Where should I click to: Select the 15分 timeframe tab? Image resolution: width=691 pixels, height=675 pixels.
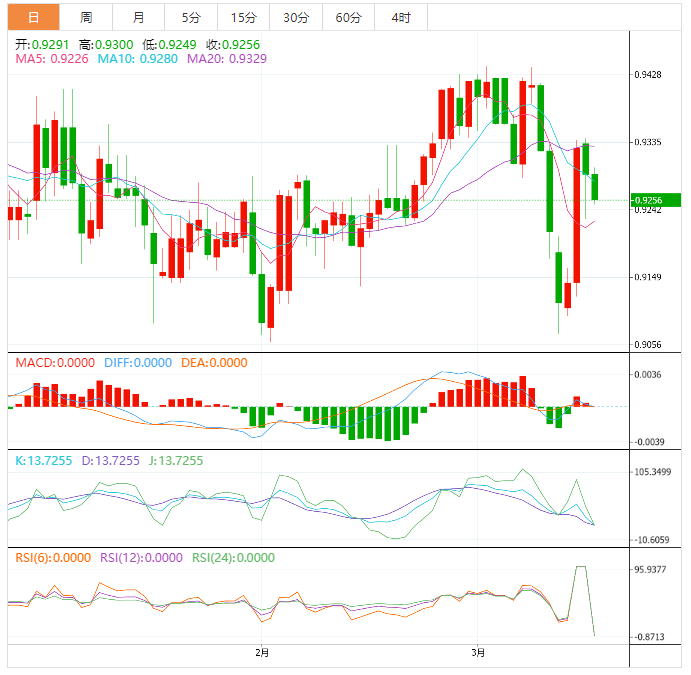(243, 17)
